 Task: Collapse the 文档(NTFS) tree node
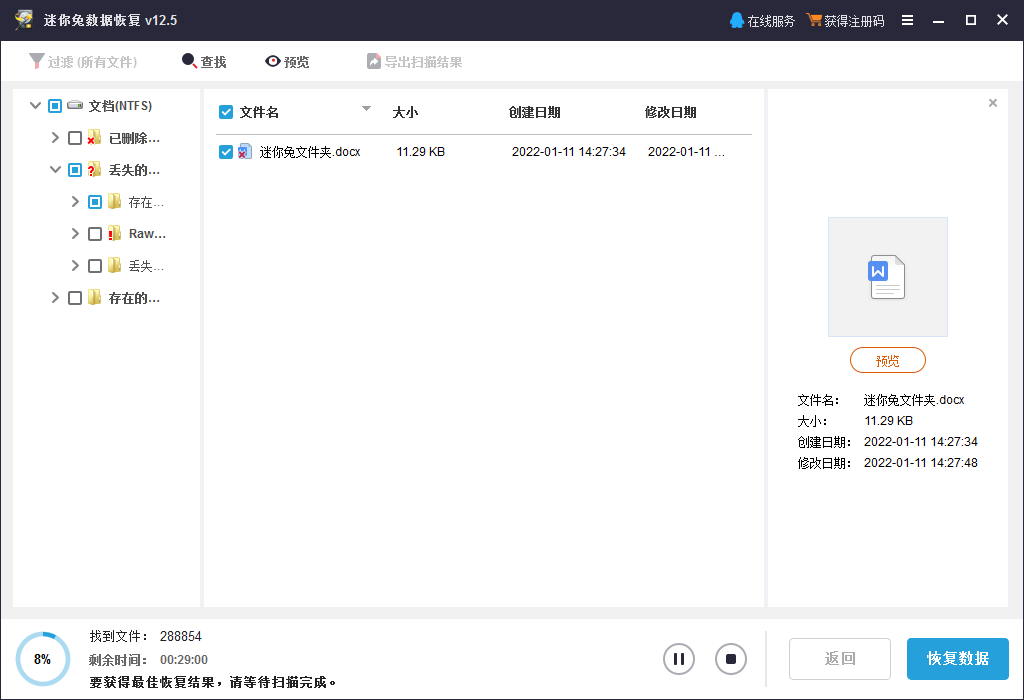pos(35,105)
